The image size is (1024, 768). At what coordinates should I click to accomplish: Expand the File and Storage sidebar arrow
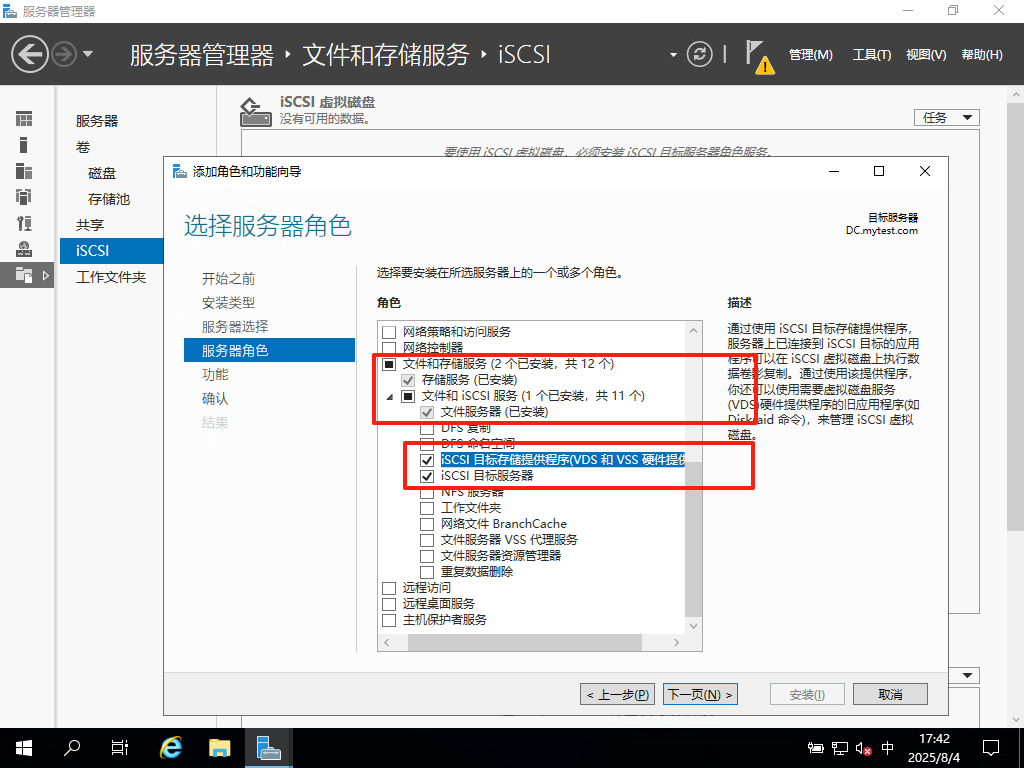click(46, 276)
